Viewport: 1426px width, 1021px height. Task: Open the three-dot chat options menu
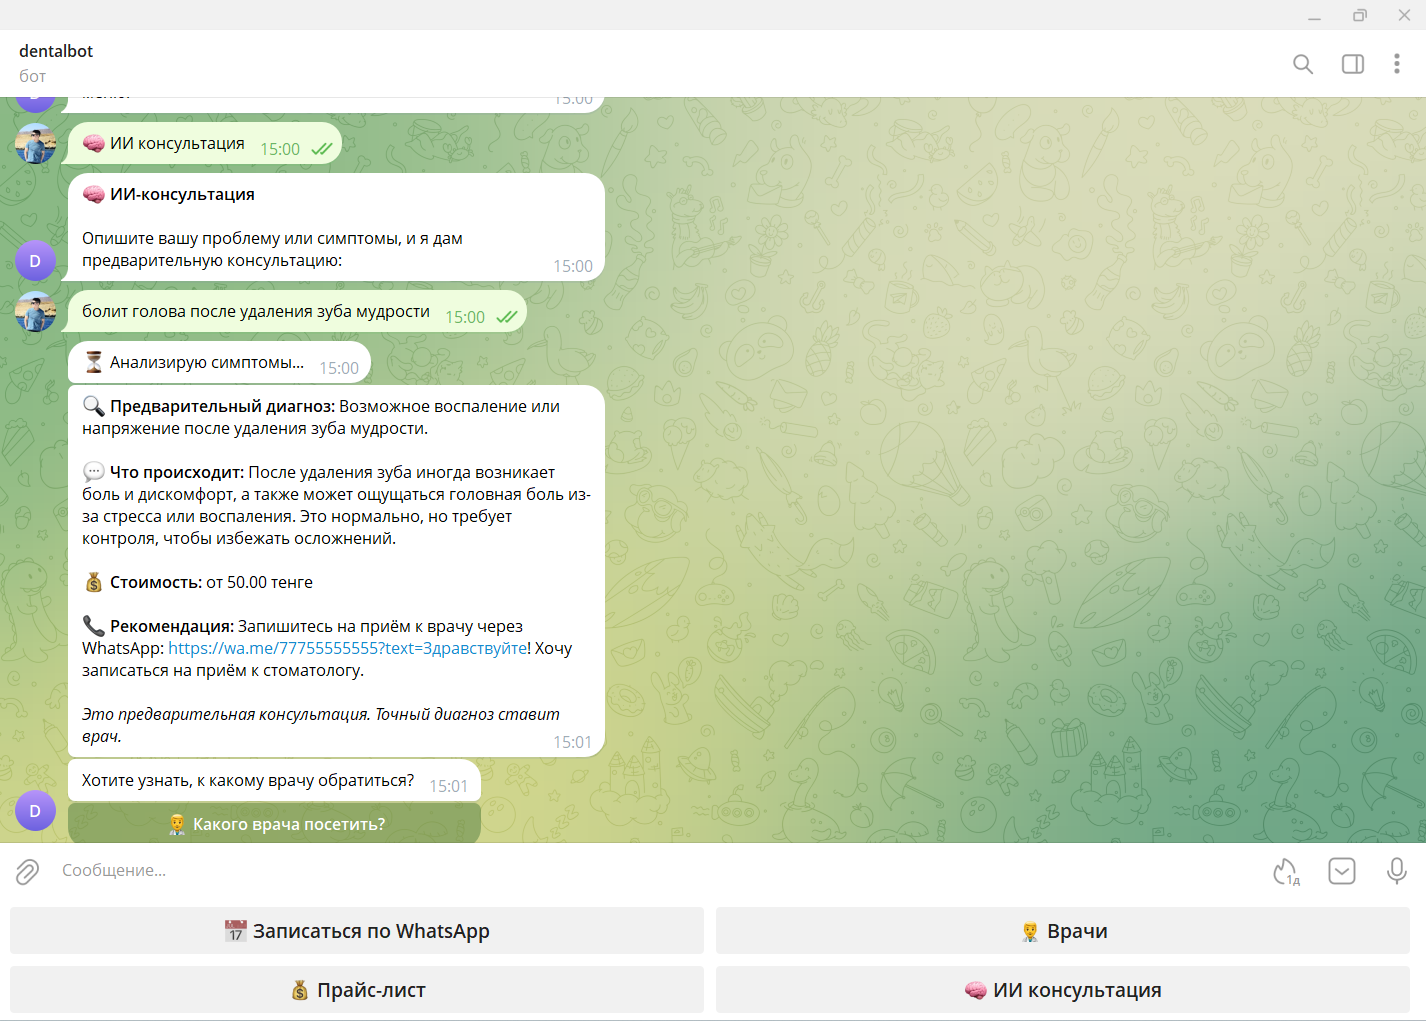point(1397,63)
